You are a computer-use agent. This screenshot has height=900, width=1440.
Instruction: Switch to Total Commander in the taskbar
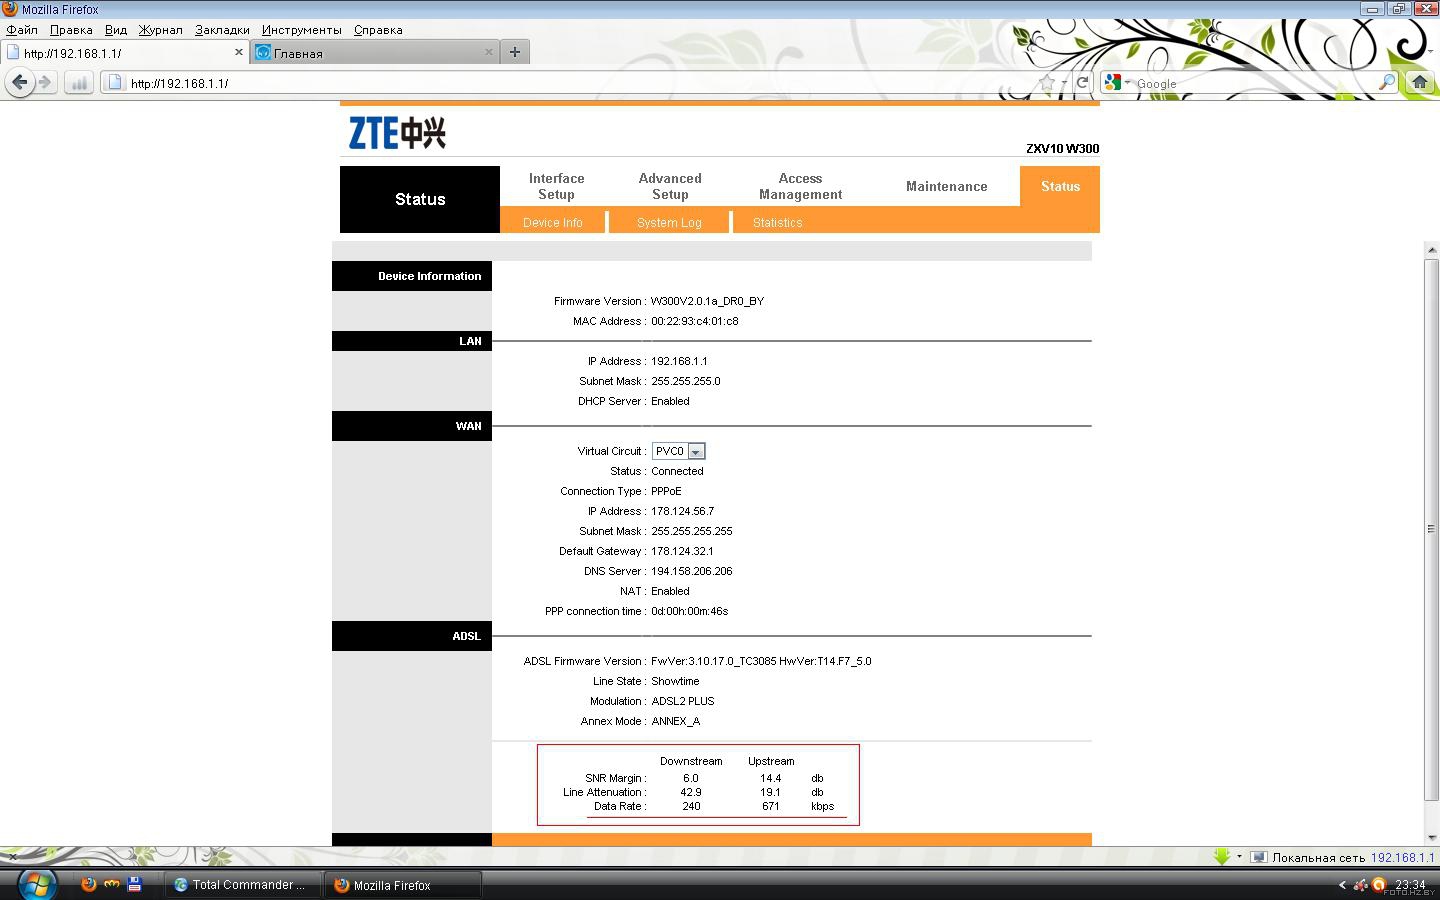click(241, 885)
